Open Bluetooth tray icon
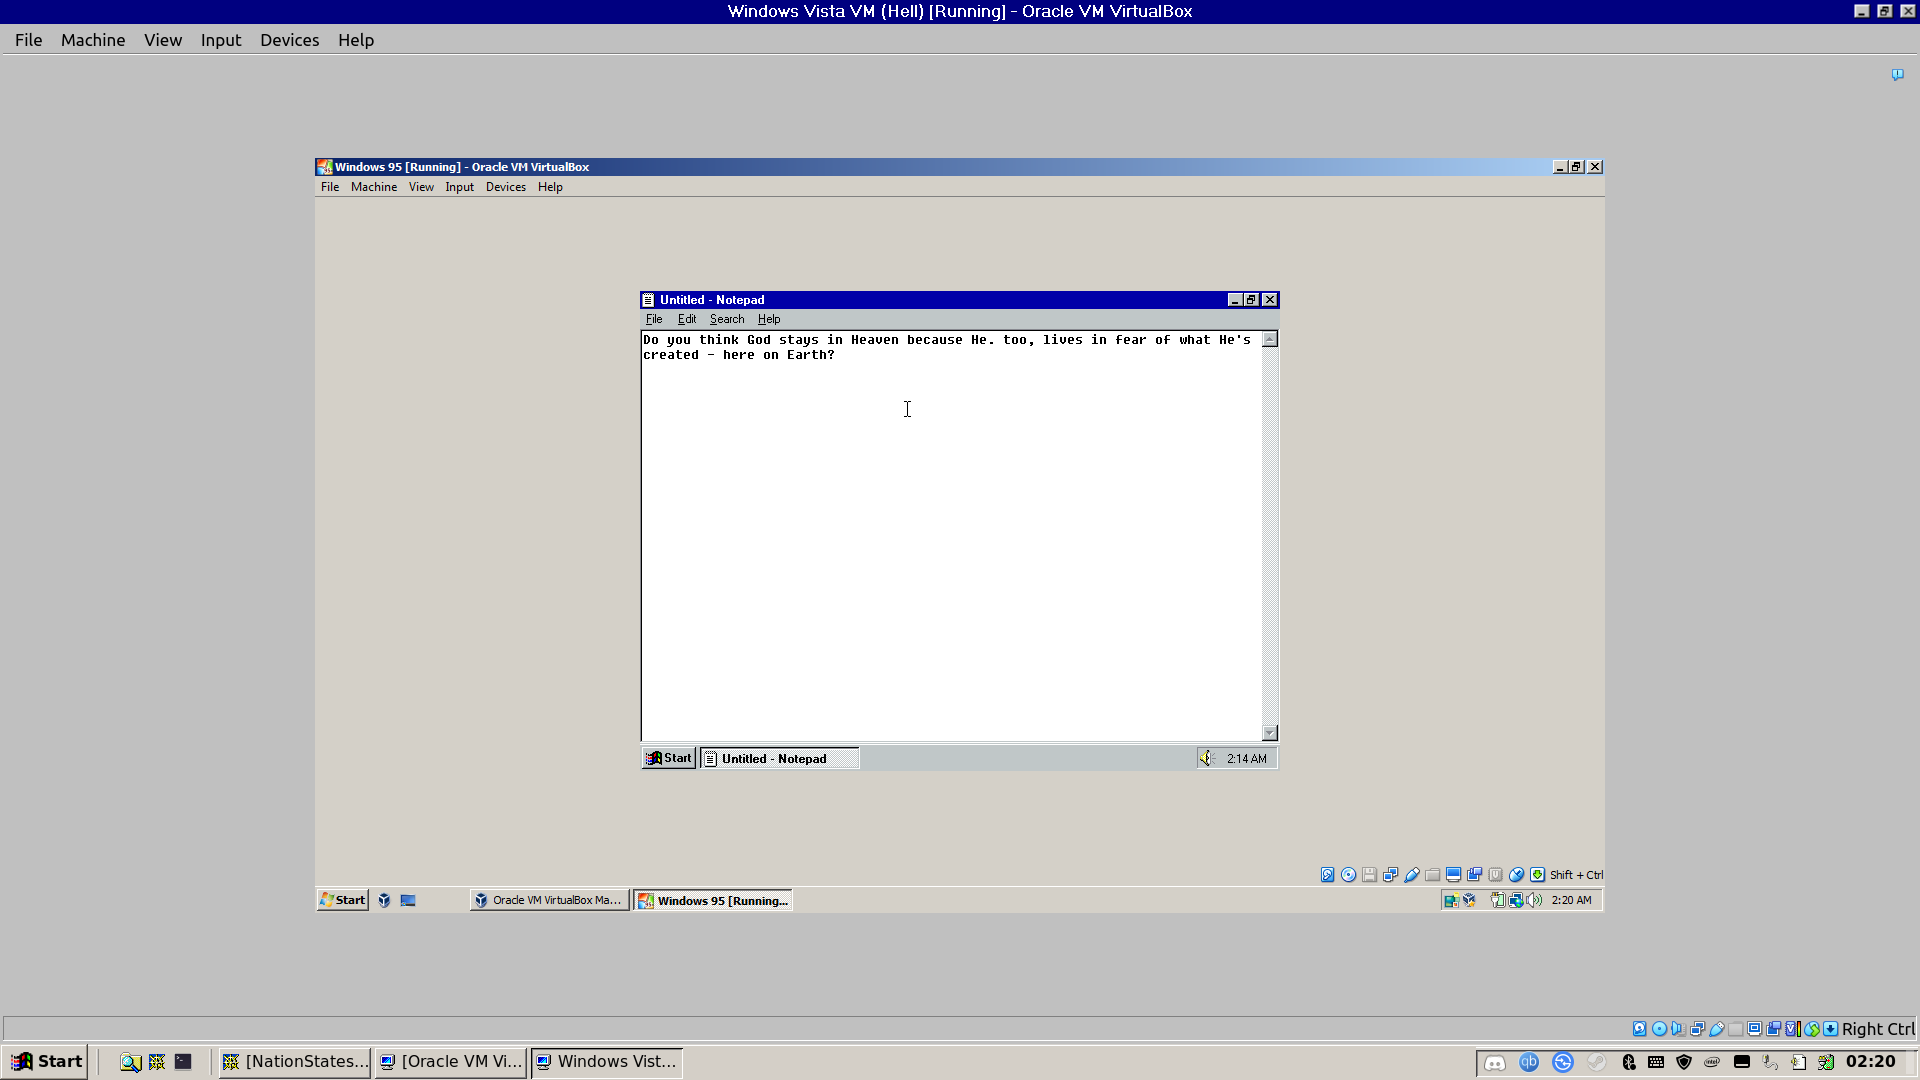The image size is (1920, 1080). [x=1629, y=1062]
